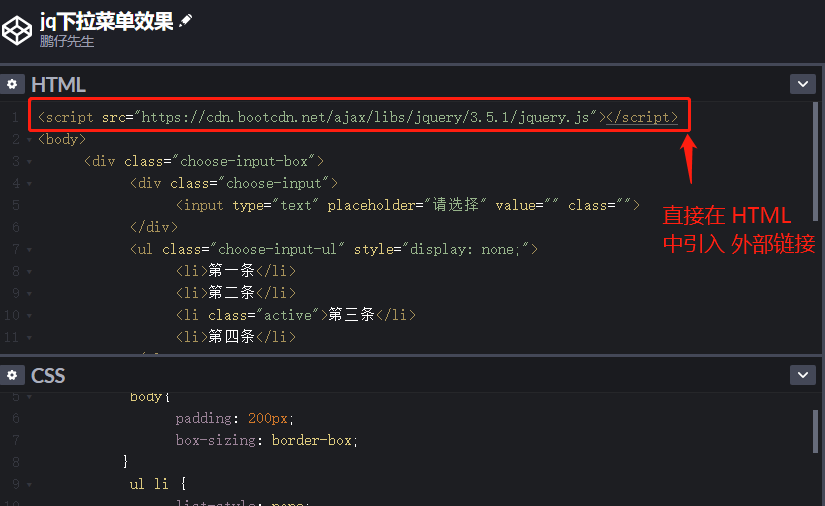Click the style display: none attribute
The width and height of the screenshot is (825, 506).
(x=441, y=249)
